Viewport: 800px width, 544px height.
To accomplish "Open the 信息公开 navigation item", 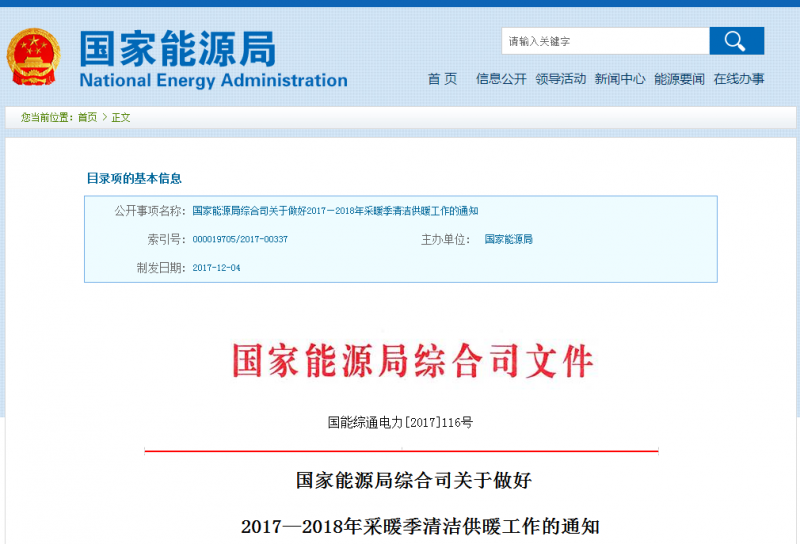I will [x=501, y=79].
